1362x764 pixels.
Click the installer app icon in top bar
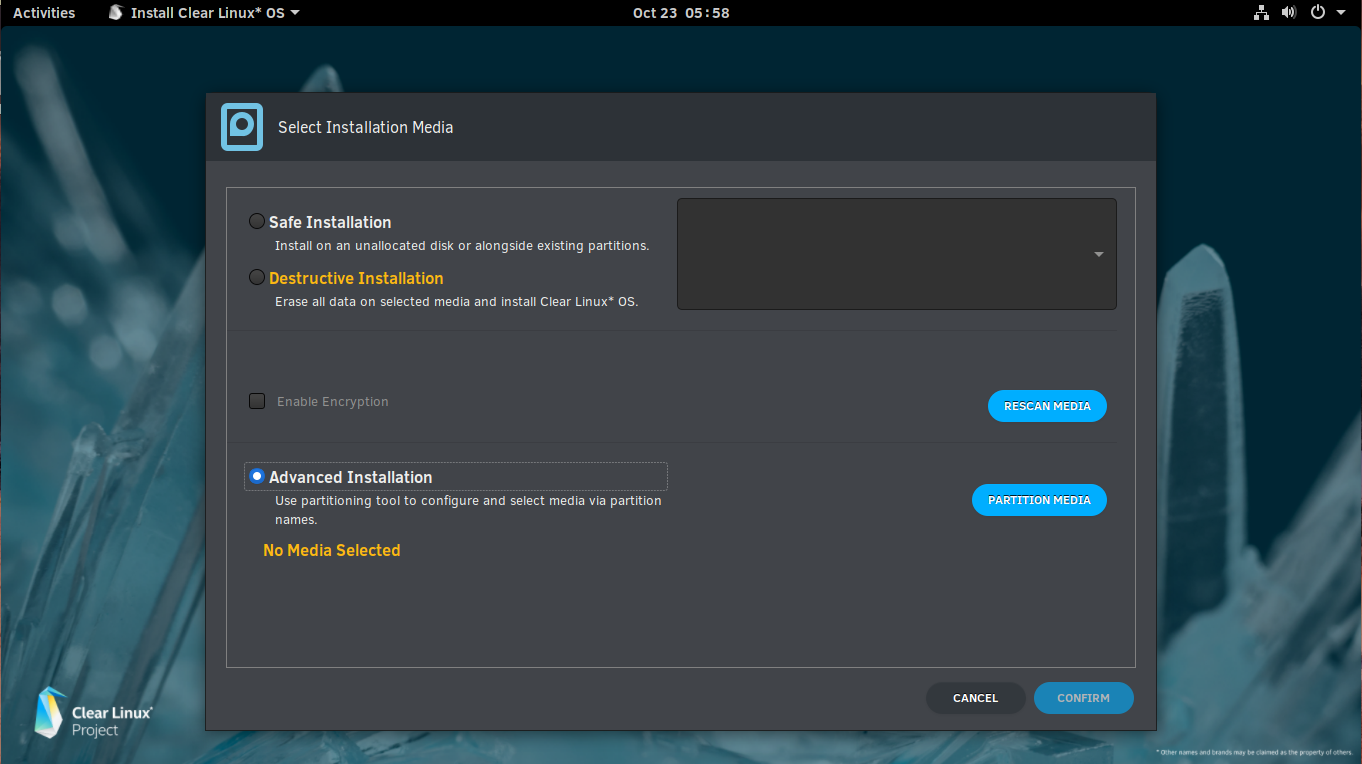[116, 13]
